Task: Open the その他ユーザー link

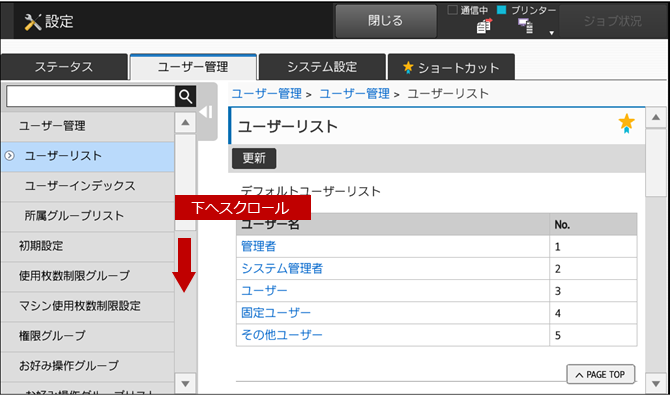Action: [282, 335]
